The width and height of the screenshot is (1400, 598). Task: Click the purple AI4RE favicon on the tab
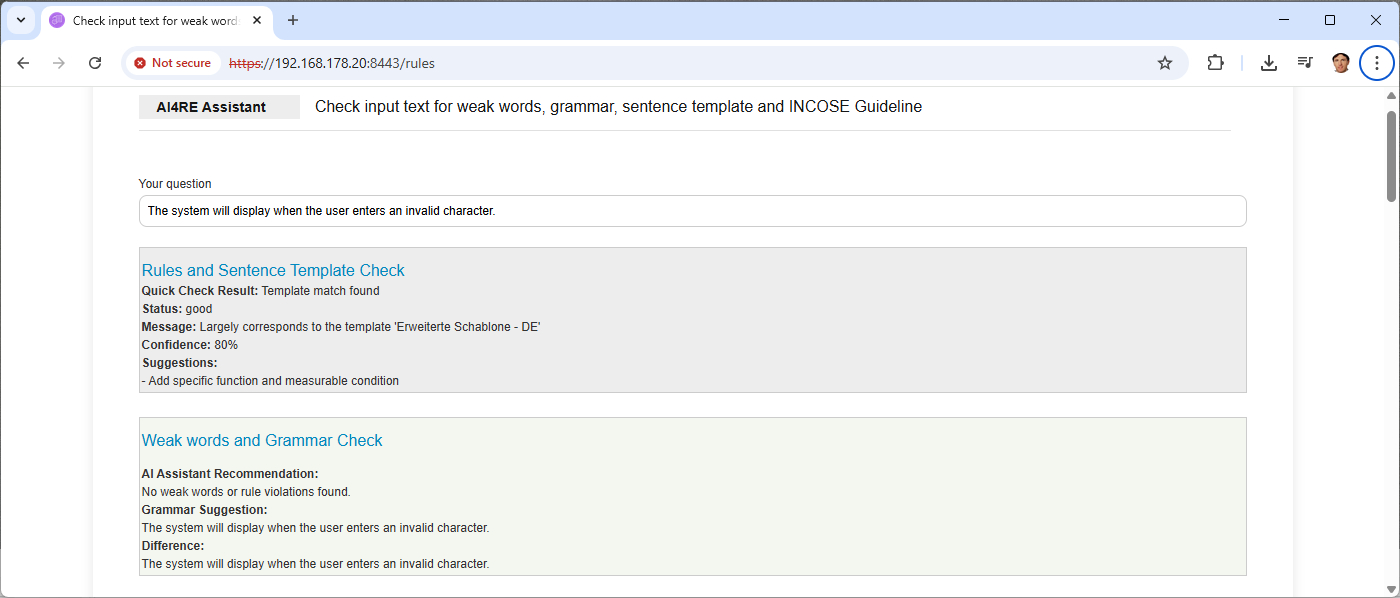(57, 20)
